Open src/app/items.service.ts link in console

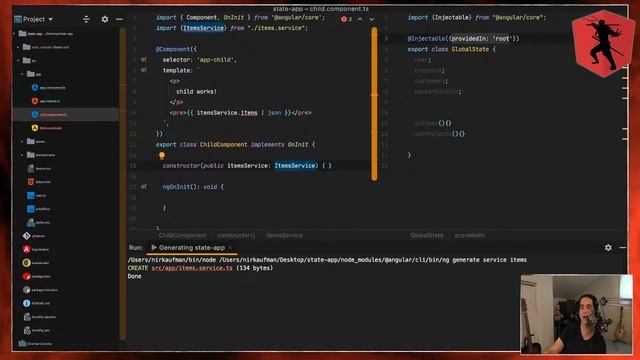point(192,268)
